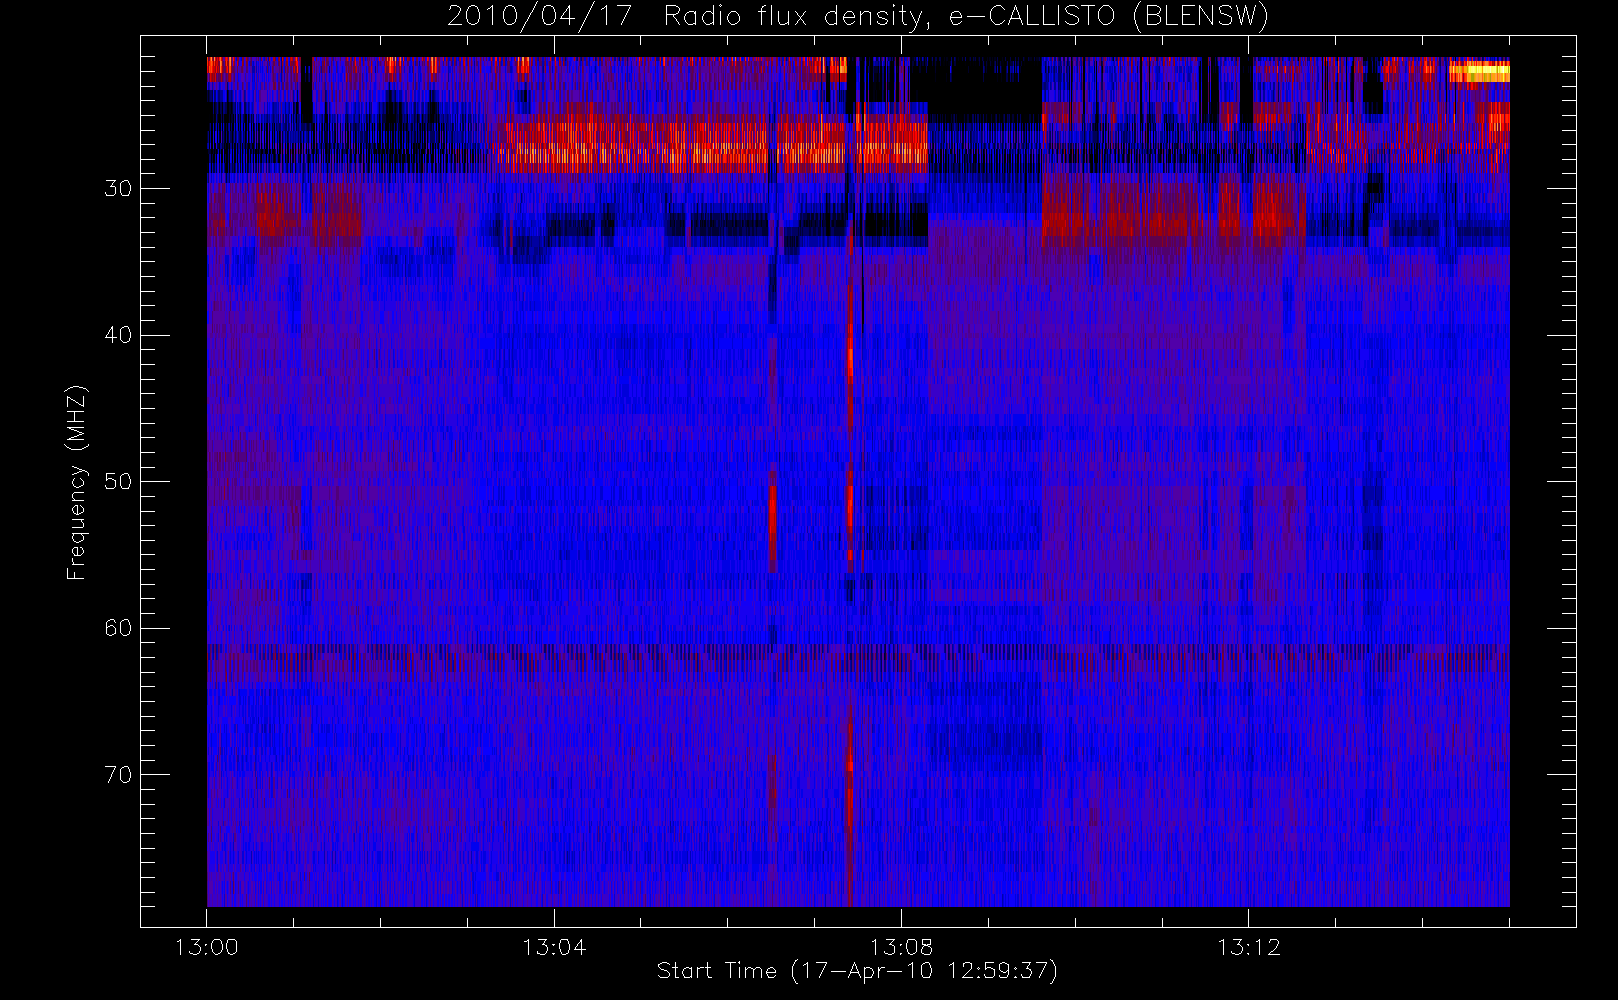Viewport: 1618px width, 1000px height.
Task: Select the 13:04 time tick label
Action: click(x=554, y=947)
